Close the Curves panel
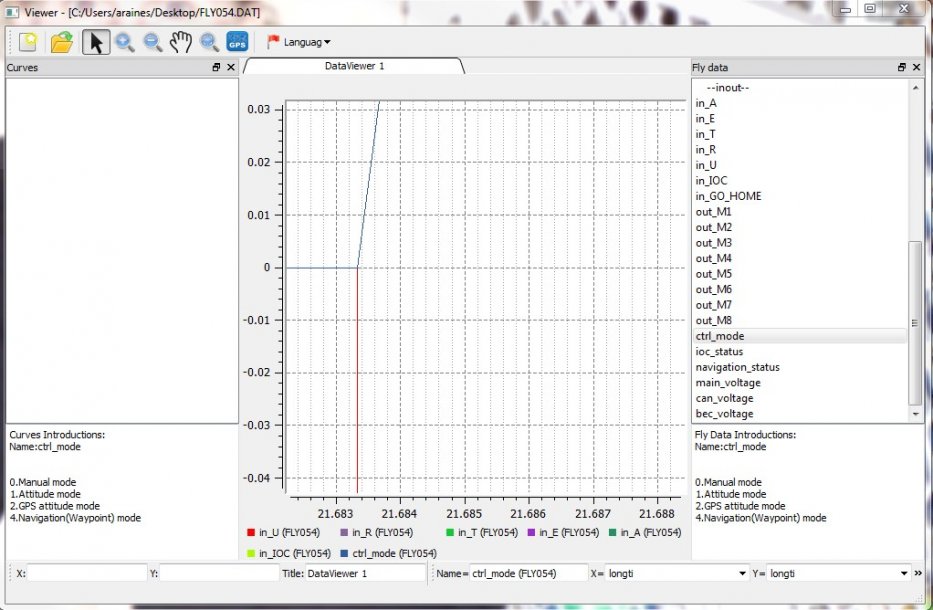The width and height of the screenshot is (933, 610). coord(231,67)
